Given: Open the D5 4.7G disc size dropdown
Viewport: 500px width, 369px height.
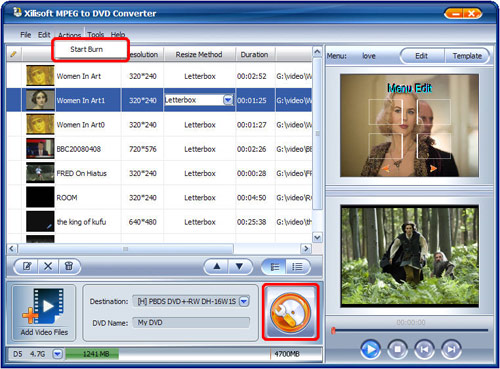Looking at the screenshot, I should pos(57,354).
